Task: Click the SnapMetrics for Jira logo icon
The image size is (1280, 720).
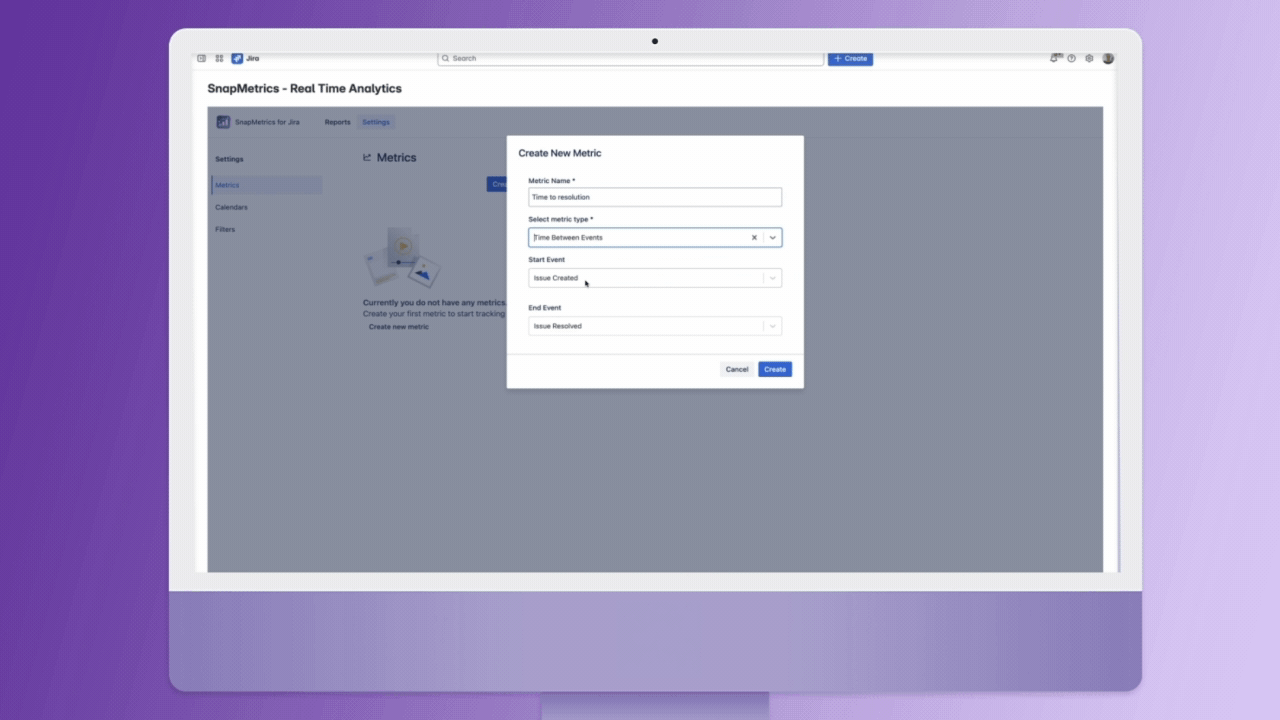Action: coord(223,122)
